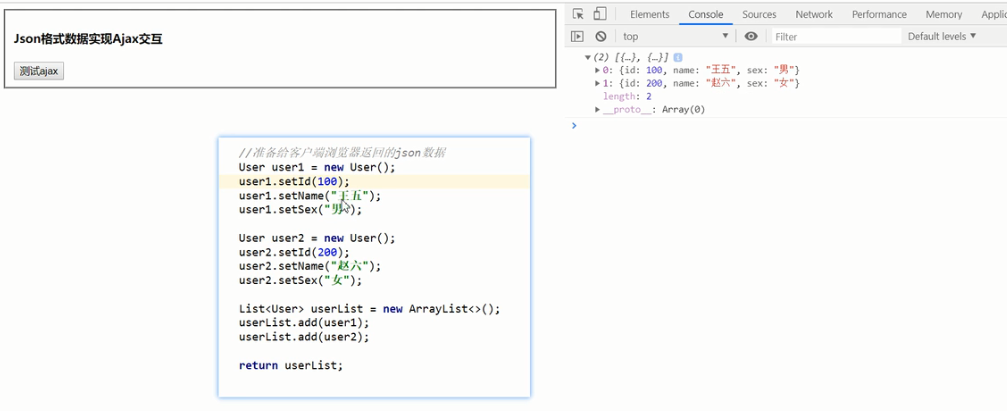
Task: Click the length: 2 property
Action: 627,96
